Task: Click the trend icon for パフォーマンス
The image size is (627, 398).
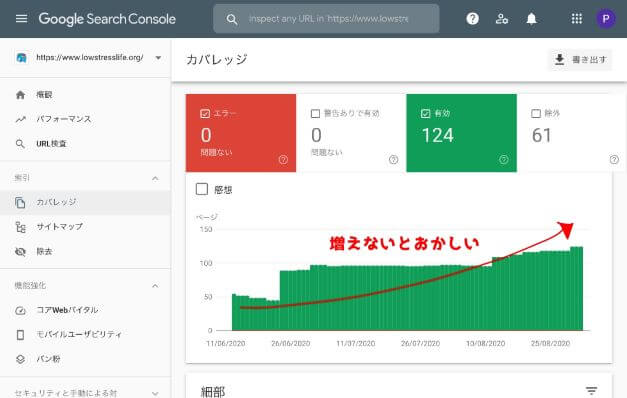Action: 20,119
